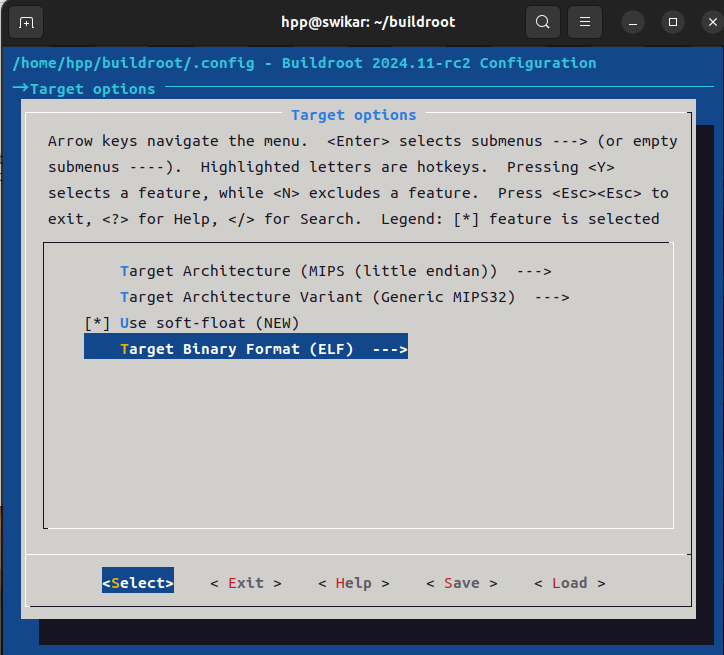This screenshot has width=724, height=655.
Task: Click the search magnifier icon in title bar
Action: tap(542, 22)
